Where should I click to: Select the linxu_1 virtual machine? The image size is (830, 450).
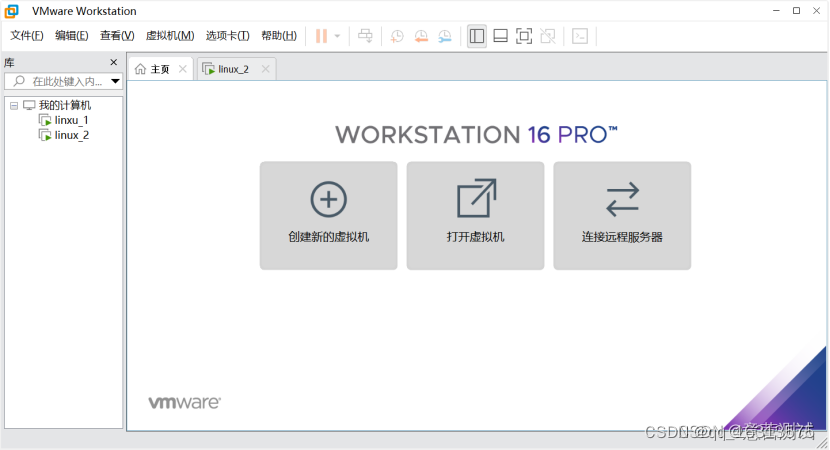tap(71, 120)
